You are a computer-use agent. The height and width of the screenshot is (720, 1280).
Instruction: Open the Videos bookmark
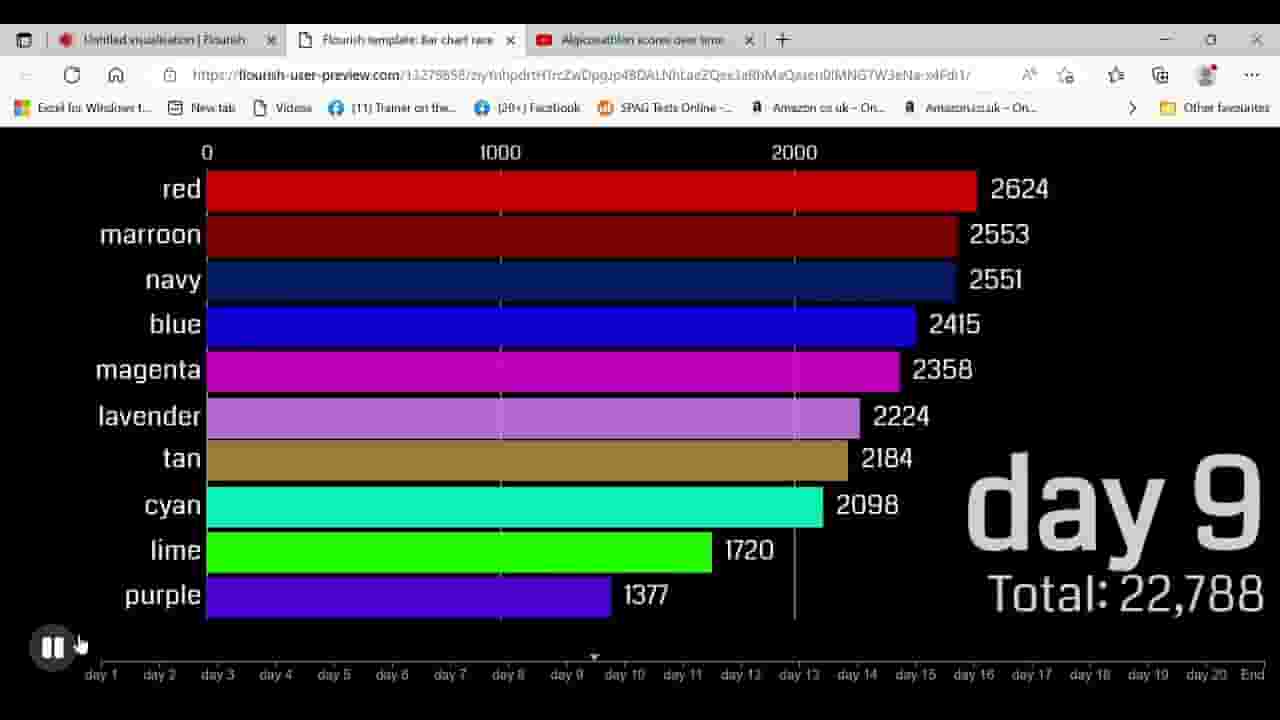pyautogui.click(x=282, y=108)
